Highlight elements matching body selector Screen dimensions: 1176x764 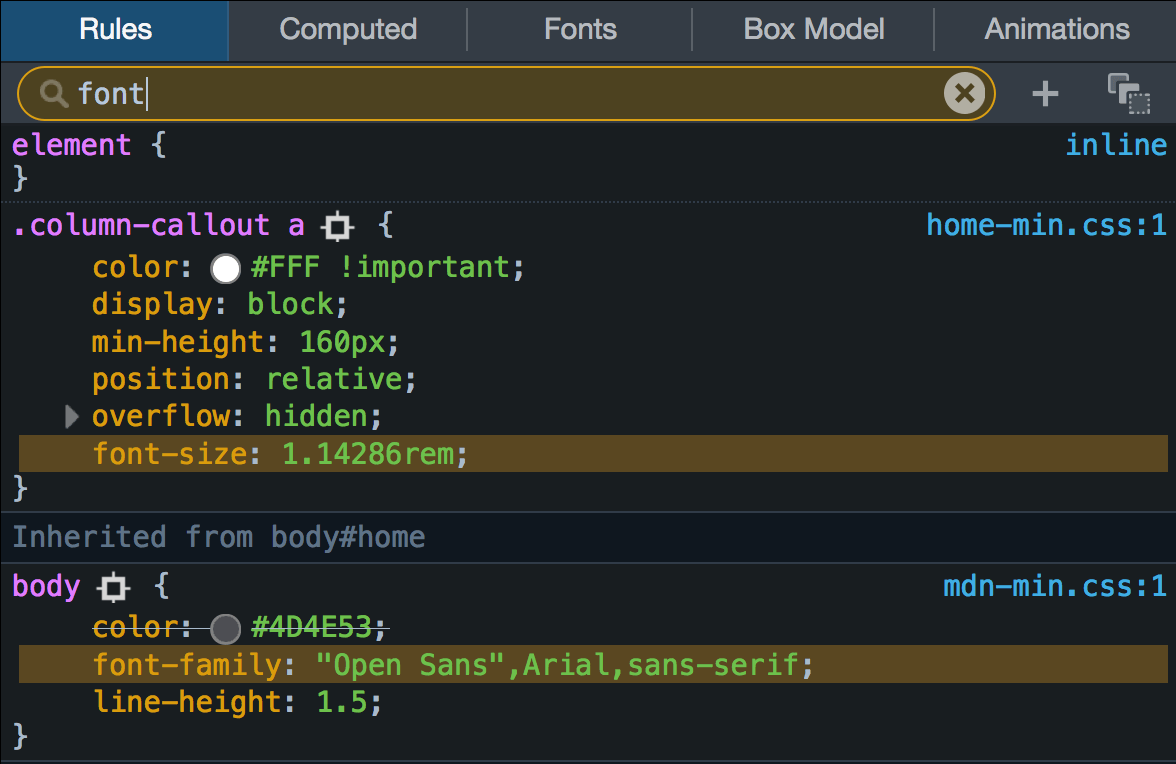click(x=113, y=587)
